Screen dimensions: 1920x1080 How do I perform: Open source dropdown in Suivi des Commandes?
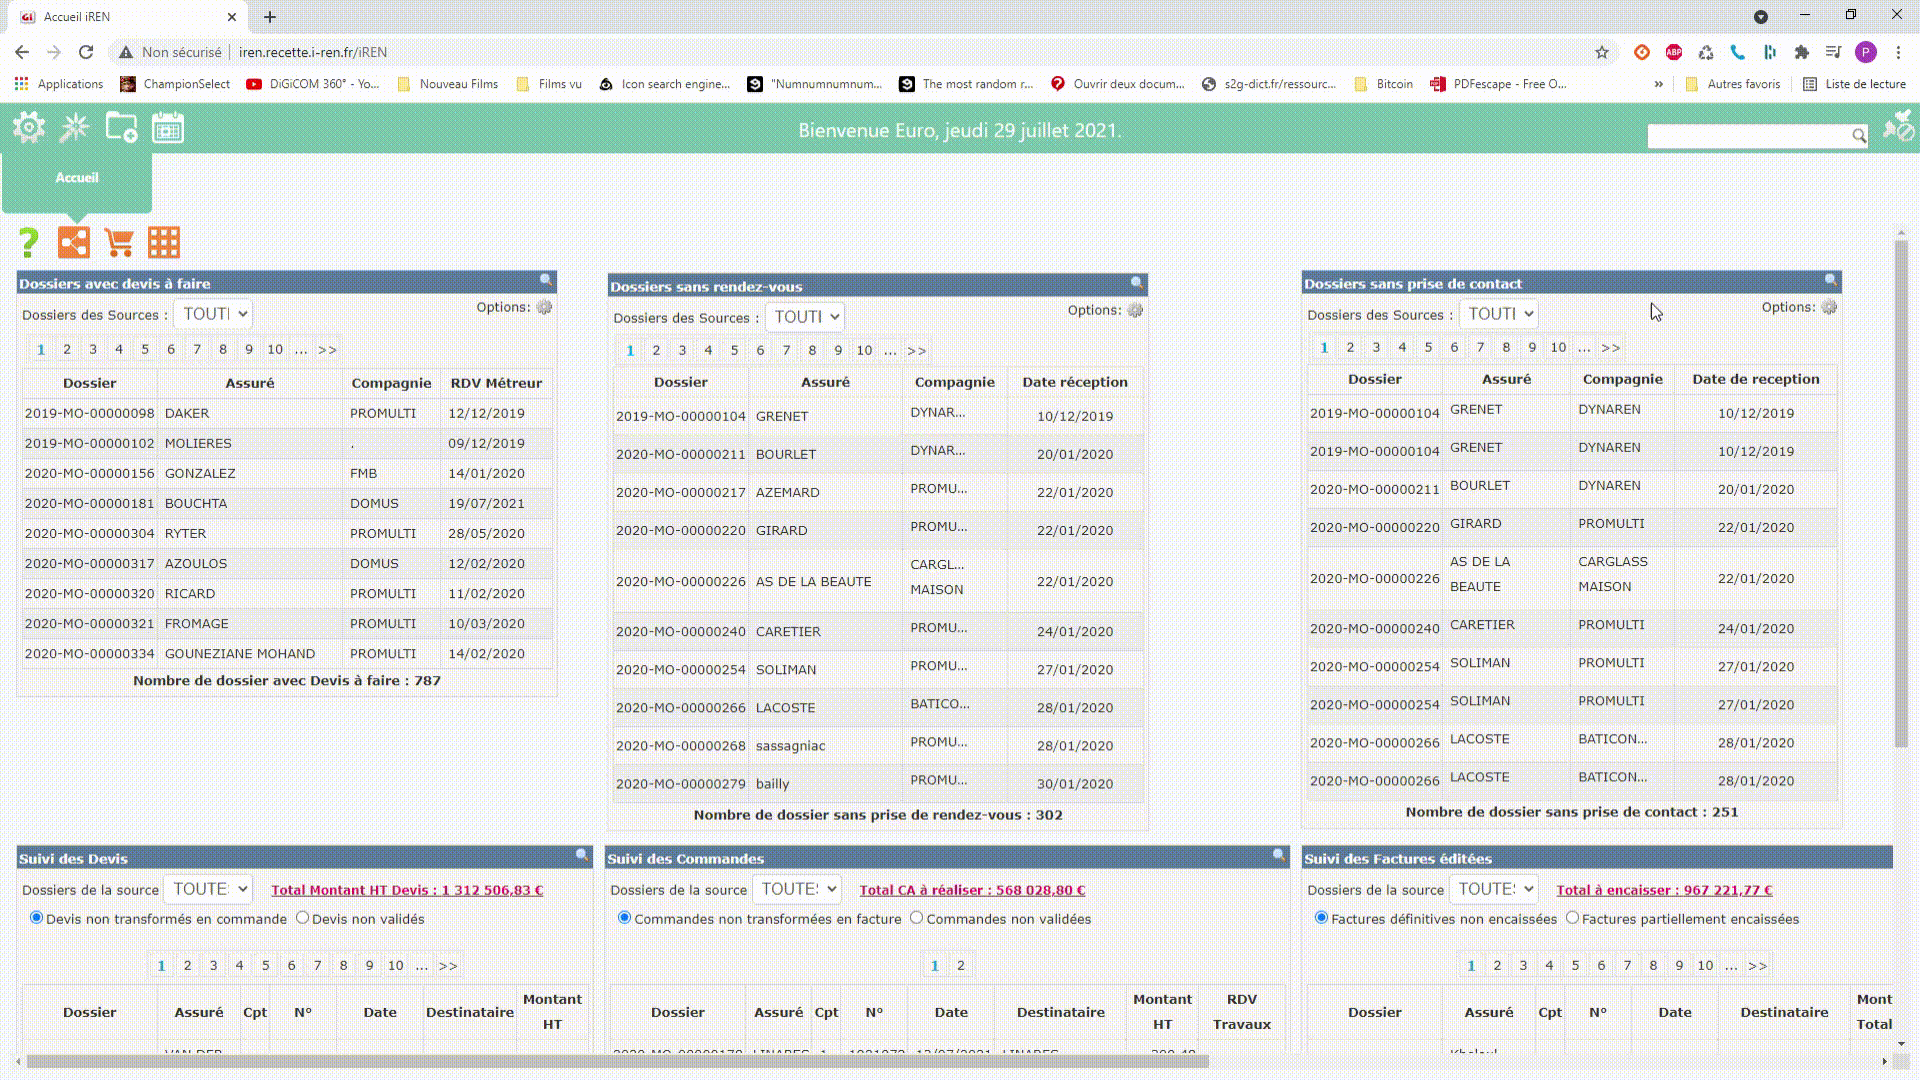click(x=797, y=889)
